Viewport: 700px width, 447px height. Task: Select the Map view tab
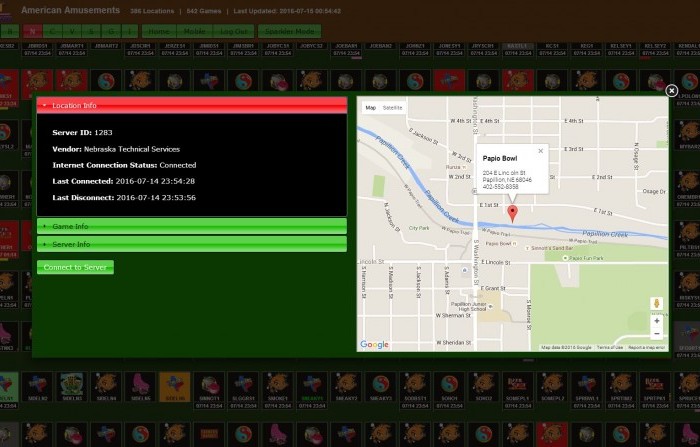click(370, 107)
